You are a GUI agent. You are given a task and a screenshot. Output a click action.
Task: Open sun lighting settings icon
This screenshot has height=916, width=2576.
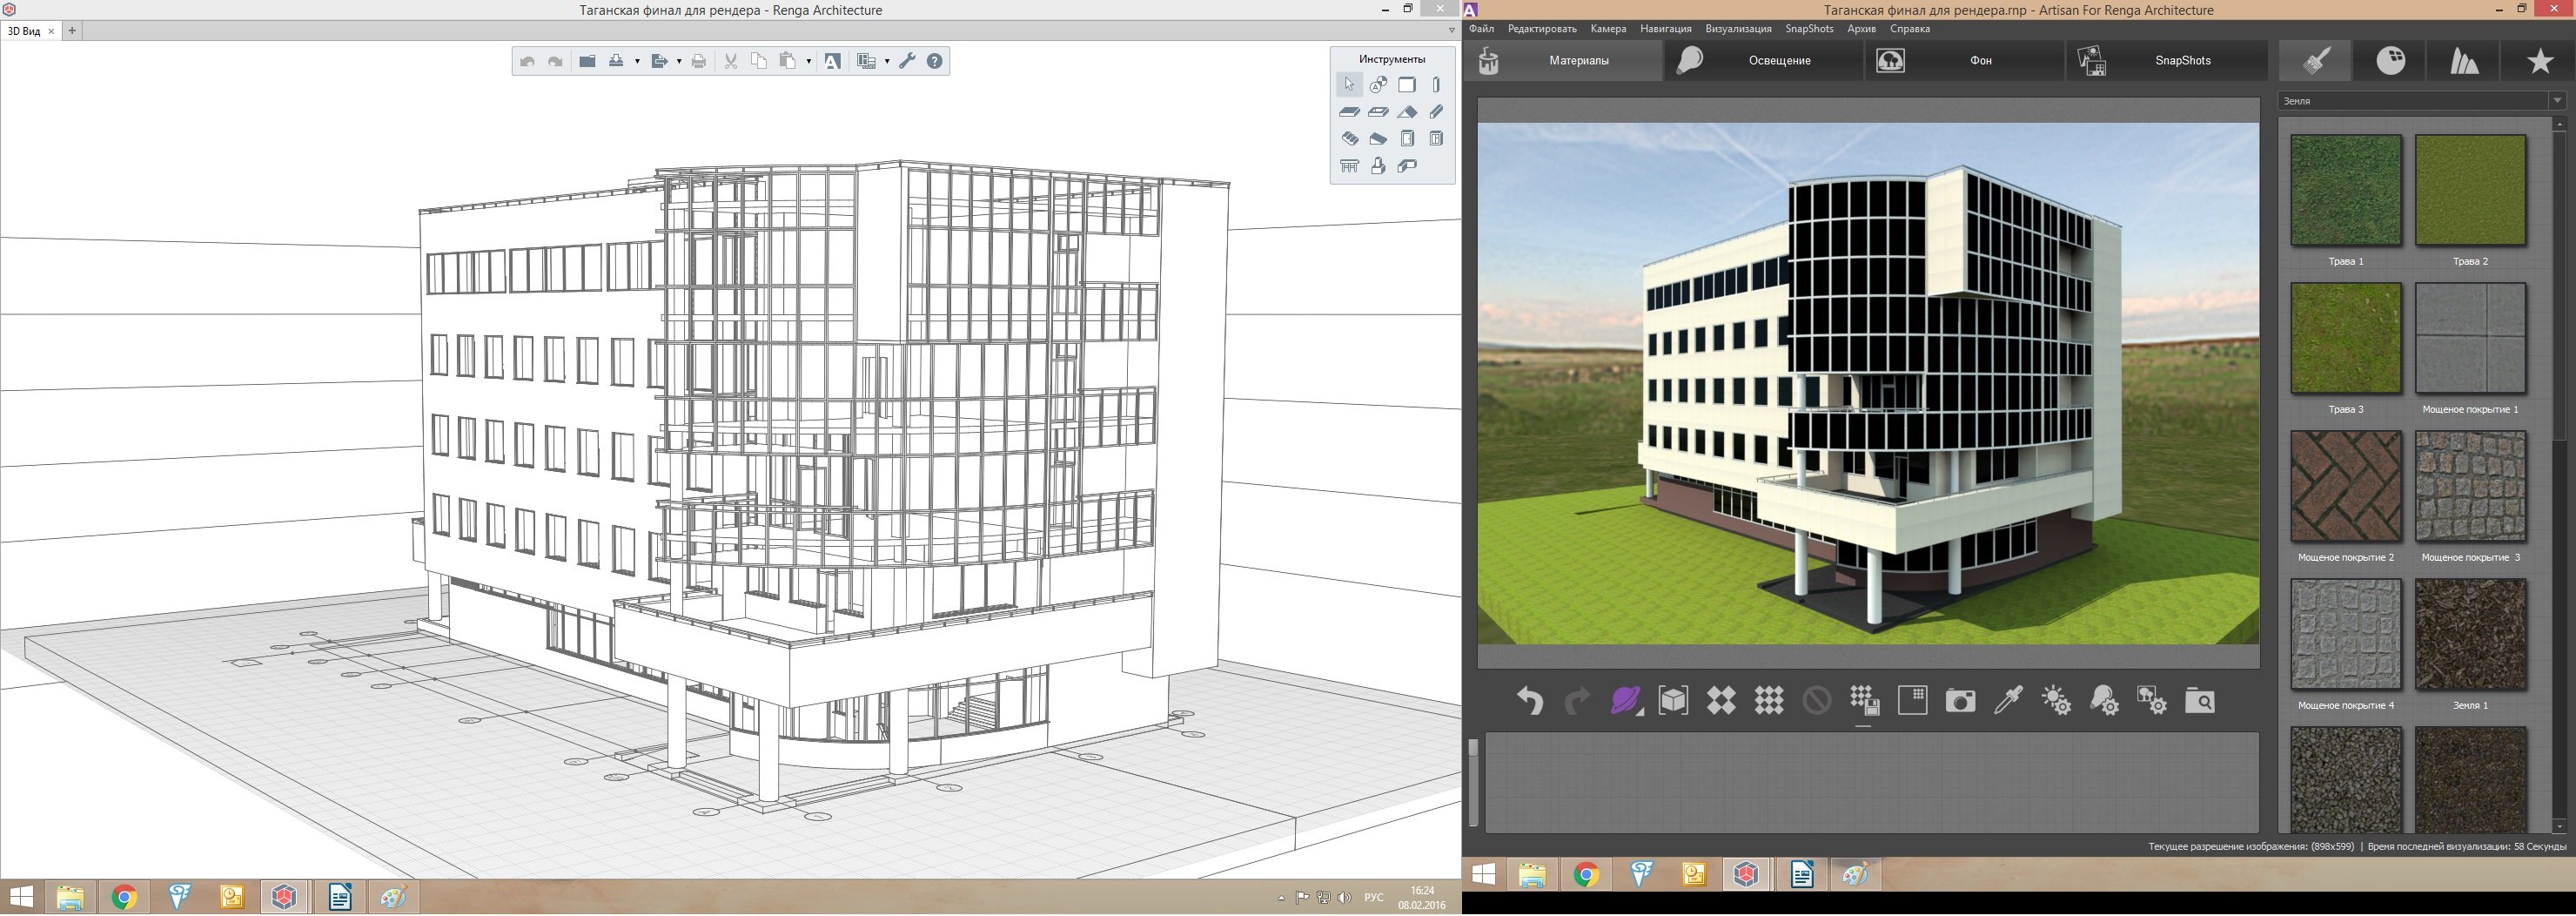coord(2056,701)
